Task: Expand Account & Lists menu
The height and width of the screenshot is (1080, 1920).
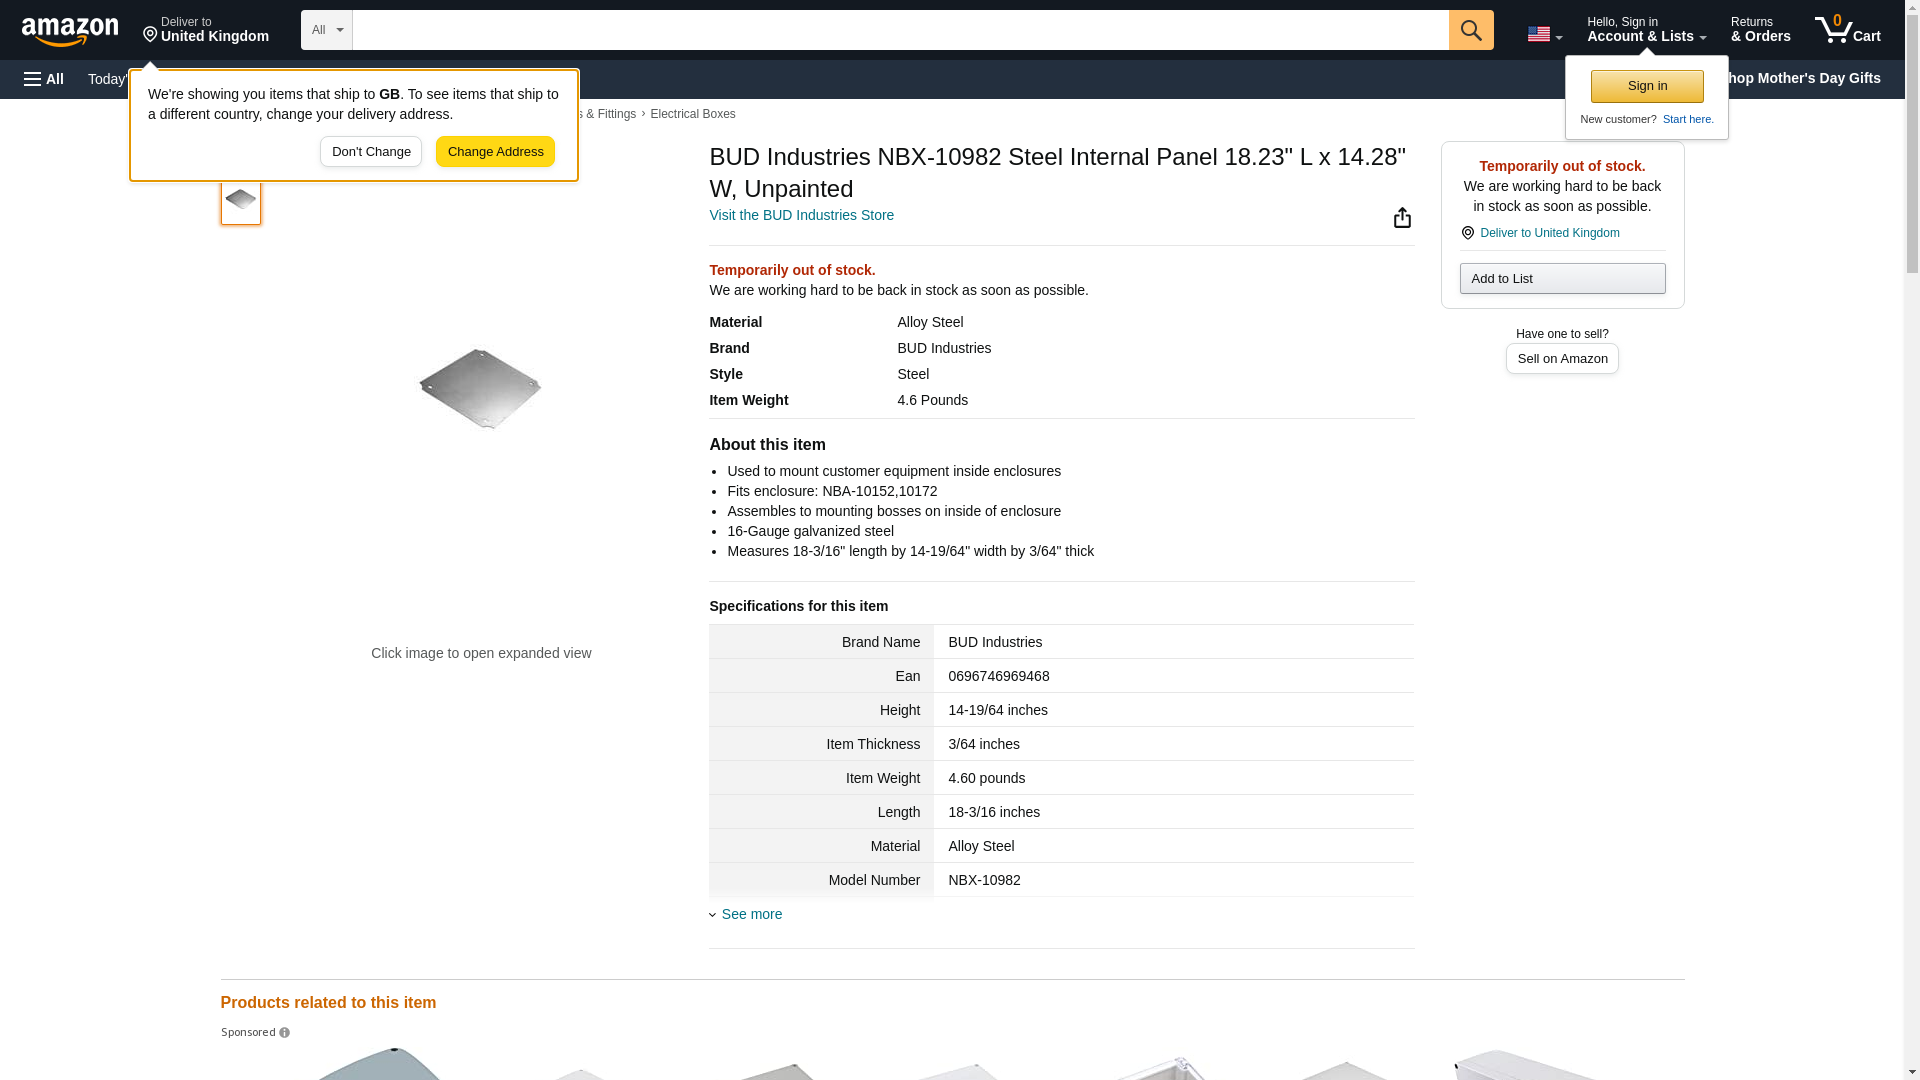Action: 1645,30
